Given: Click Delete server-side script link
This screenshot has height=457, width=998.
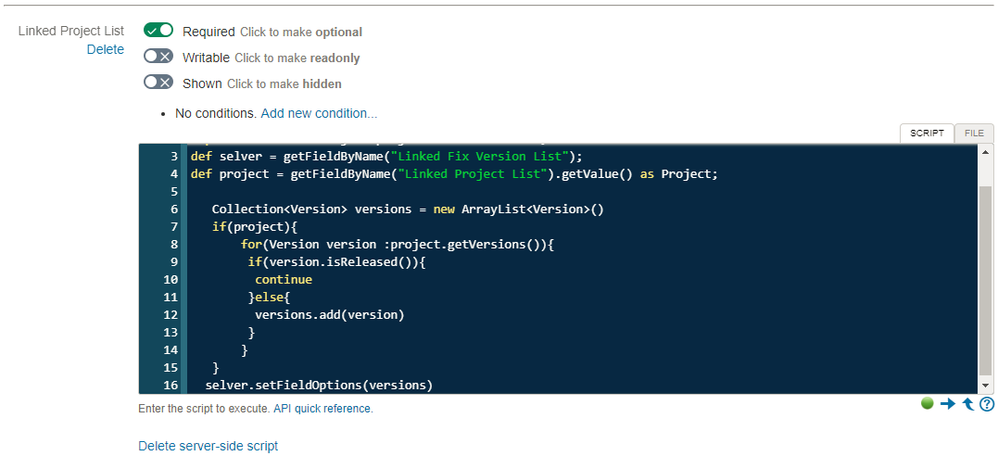Looking at the screenshot, I should click(208, 446).
